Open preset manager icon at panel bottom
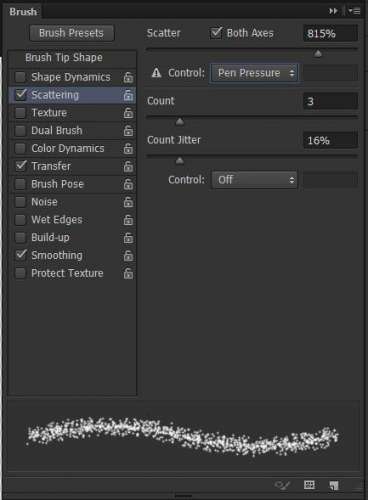Image resolution: width=368 pixels, height=500 pixels. 309,485
